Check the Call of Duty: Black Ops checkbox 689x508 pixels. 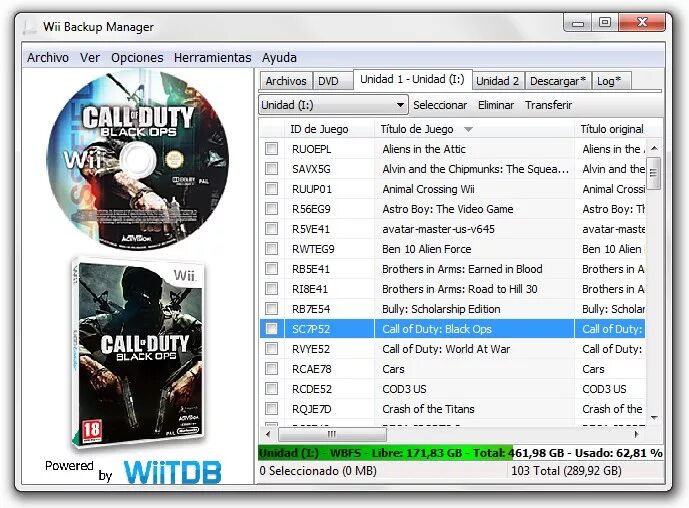(x=272, y=329)
